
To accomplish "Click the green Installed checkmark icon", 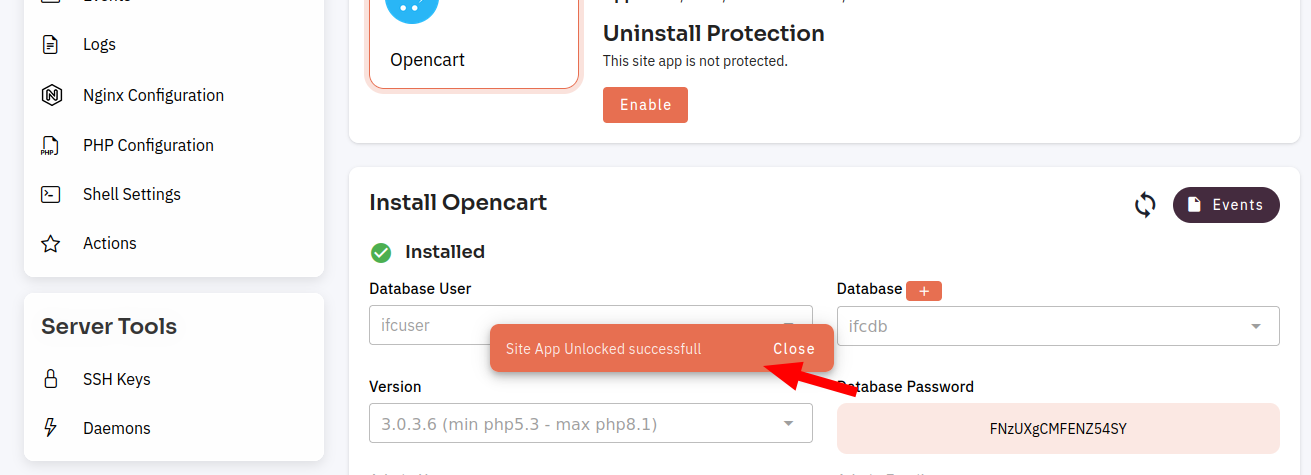I will click(x=380, y=252).
